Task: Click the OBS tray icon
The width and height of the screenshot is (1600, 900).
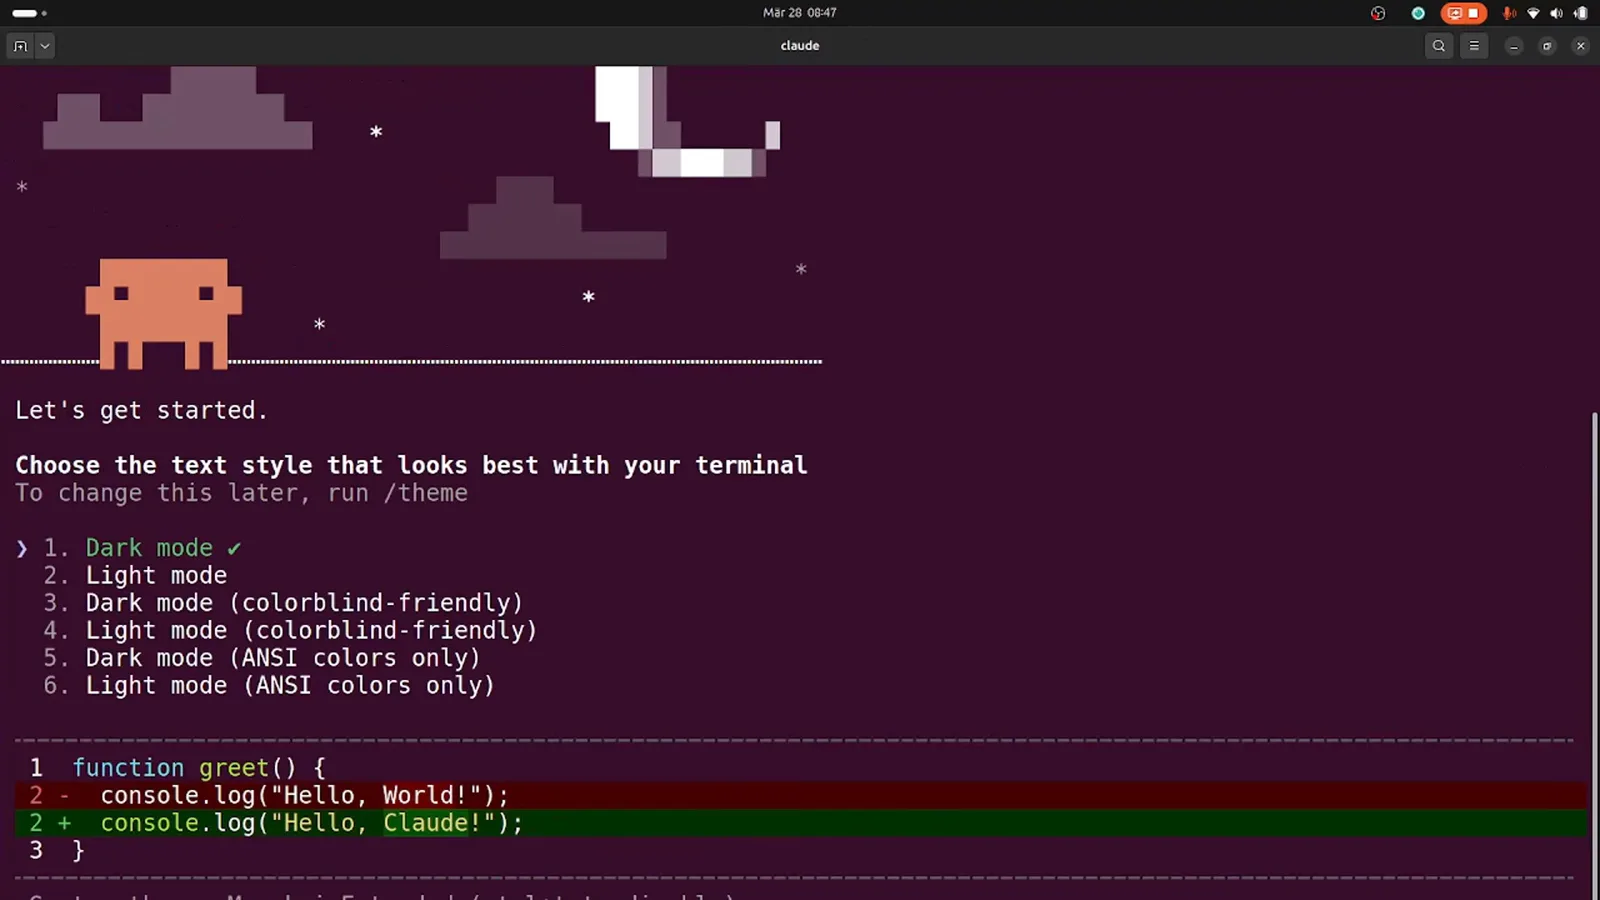Action: click(1378, 13)
